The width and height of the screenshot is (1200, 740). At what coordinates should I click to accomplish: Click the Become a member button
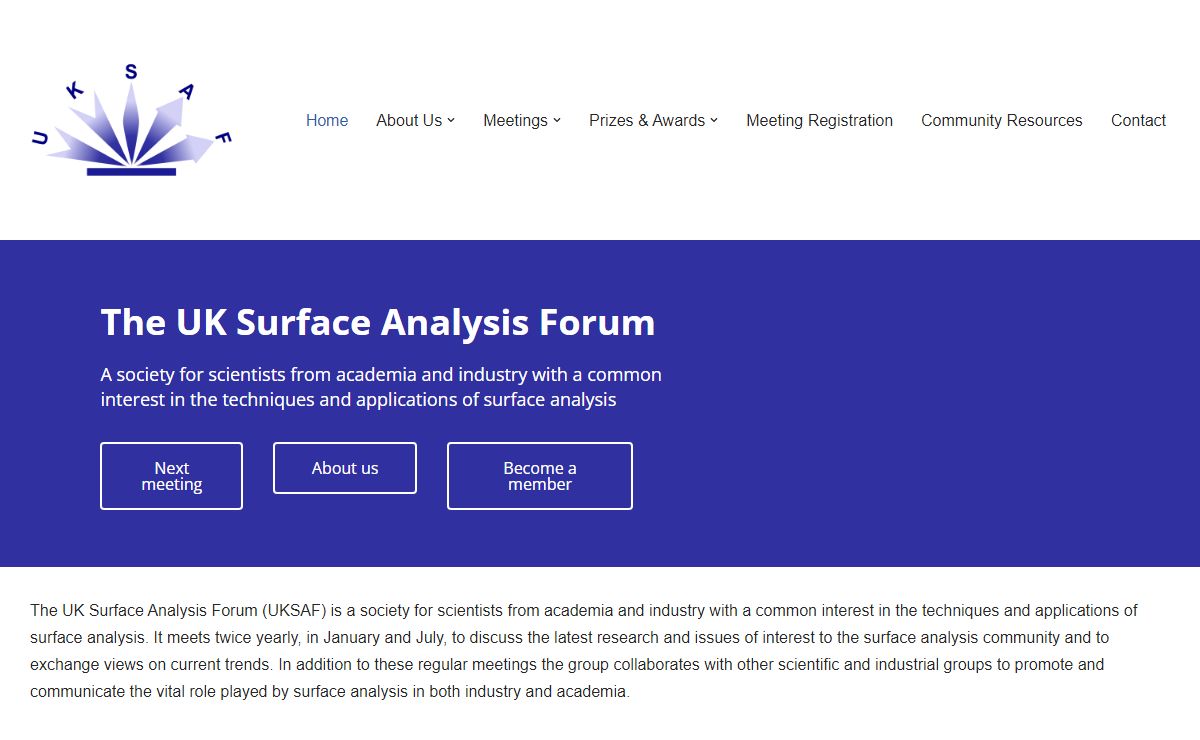(x=540, y=476)
